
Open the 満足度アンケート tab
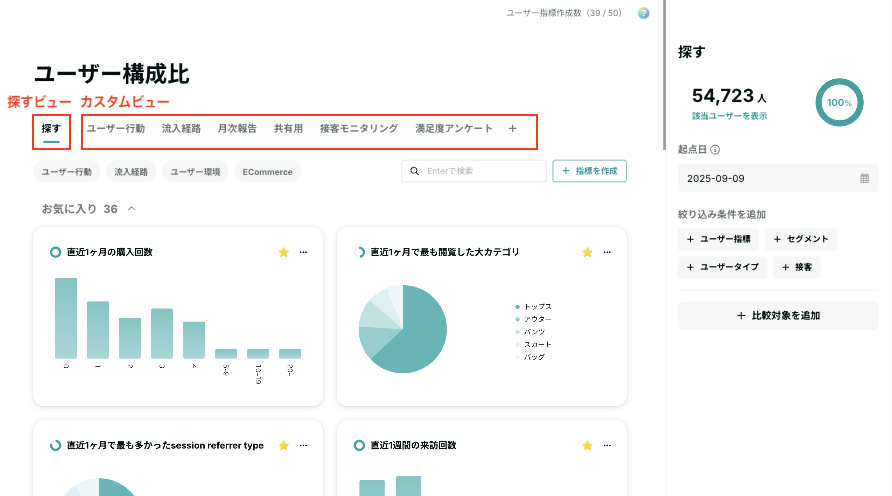click(454, 129)
